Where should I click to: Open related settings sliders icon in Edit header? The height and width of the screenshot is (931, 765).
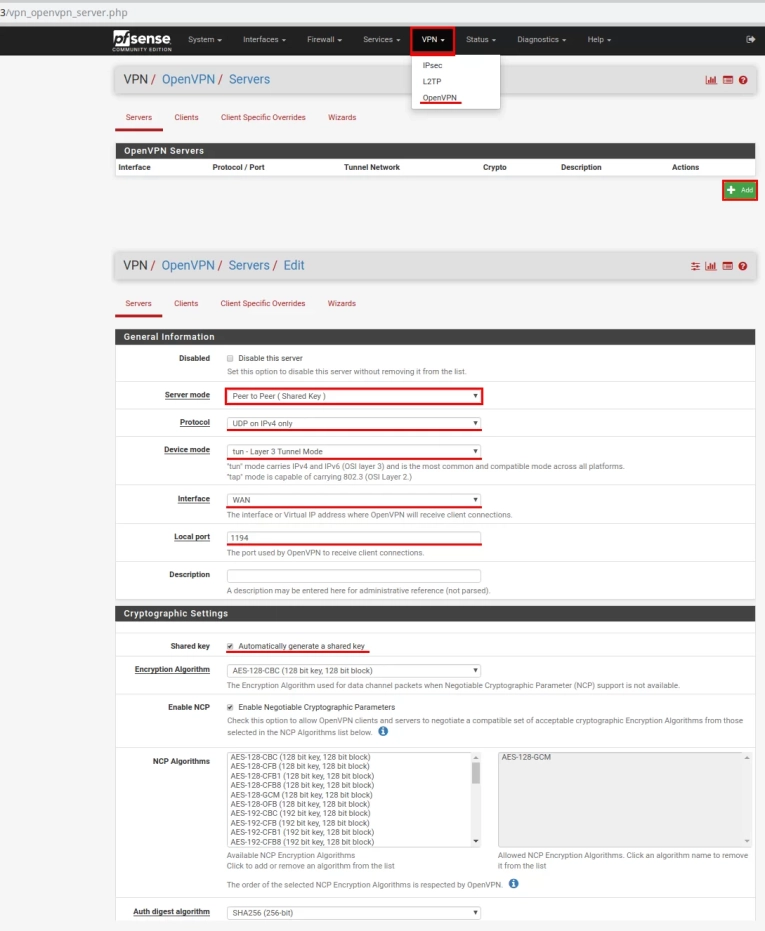click(695, 266)
